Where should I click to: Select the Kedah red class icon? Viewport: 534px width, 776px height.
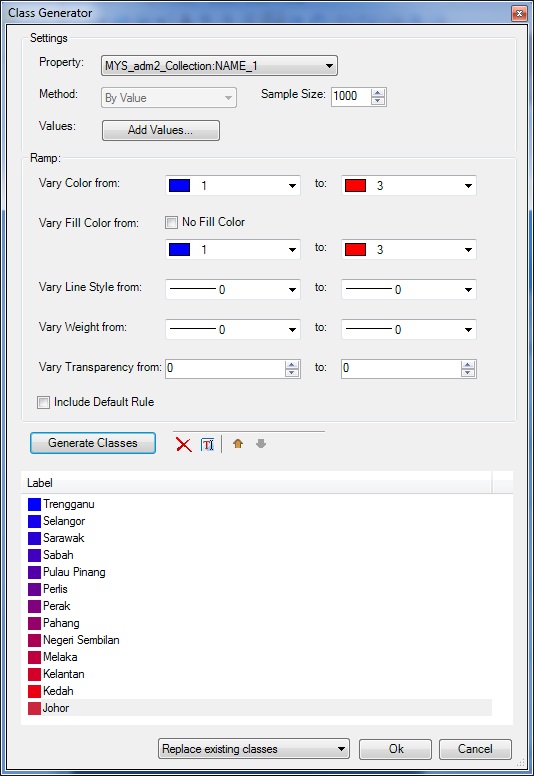coord(34,691)
